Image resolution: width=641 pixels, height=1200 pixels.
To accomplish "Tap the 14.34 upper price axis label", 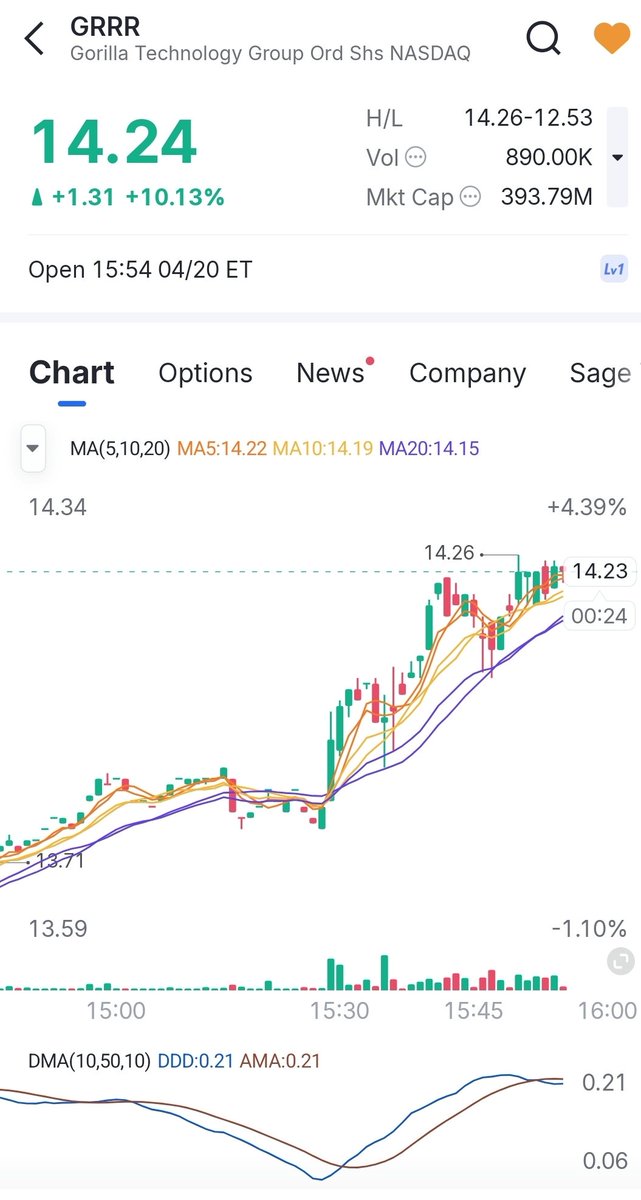I will [x=58, y=508].
